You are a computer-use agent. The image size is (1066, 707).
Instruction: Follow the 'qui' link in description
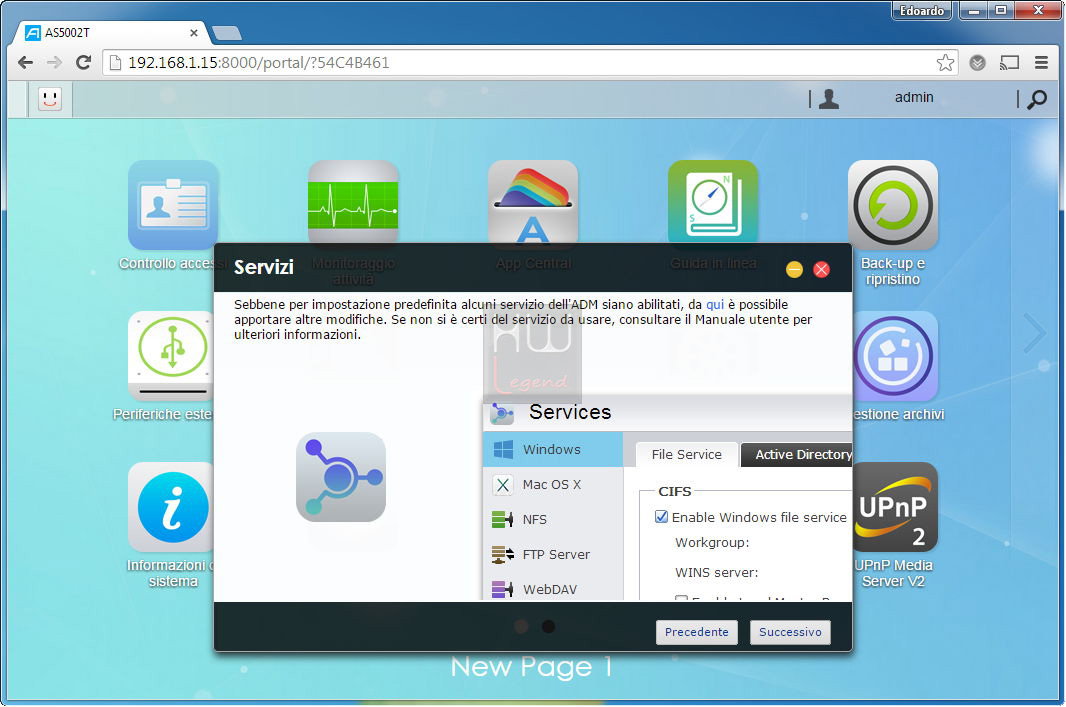[x=715, y=305]
